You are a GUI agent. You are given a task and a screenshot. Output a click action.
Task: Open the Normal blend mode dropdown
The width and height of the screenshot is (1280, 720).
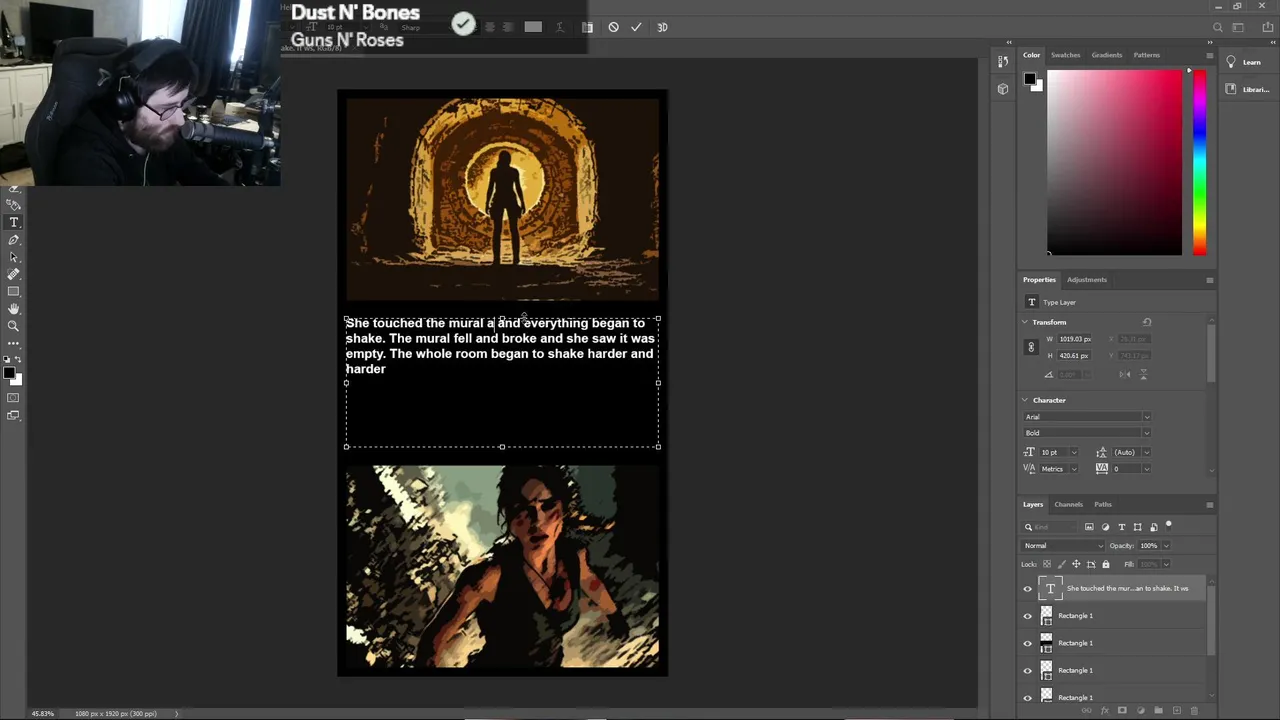[x=1063, y=546]
